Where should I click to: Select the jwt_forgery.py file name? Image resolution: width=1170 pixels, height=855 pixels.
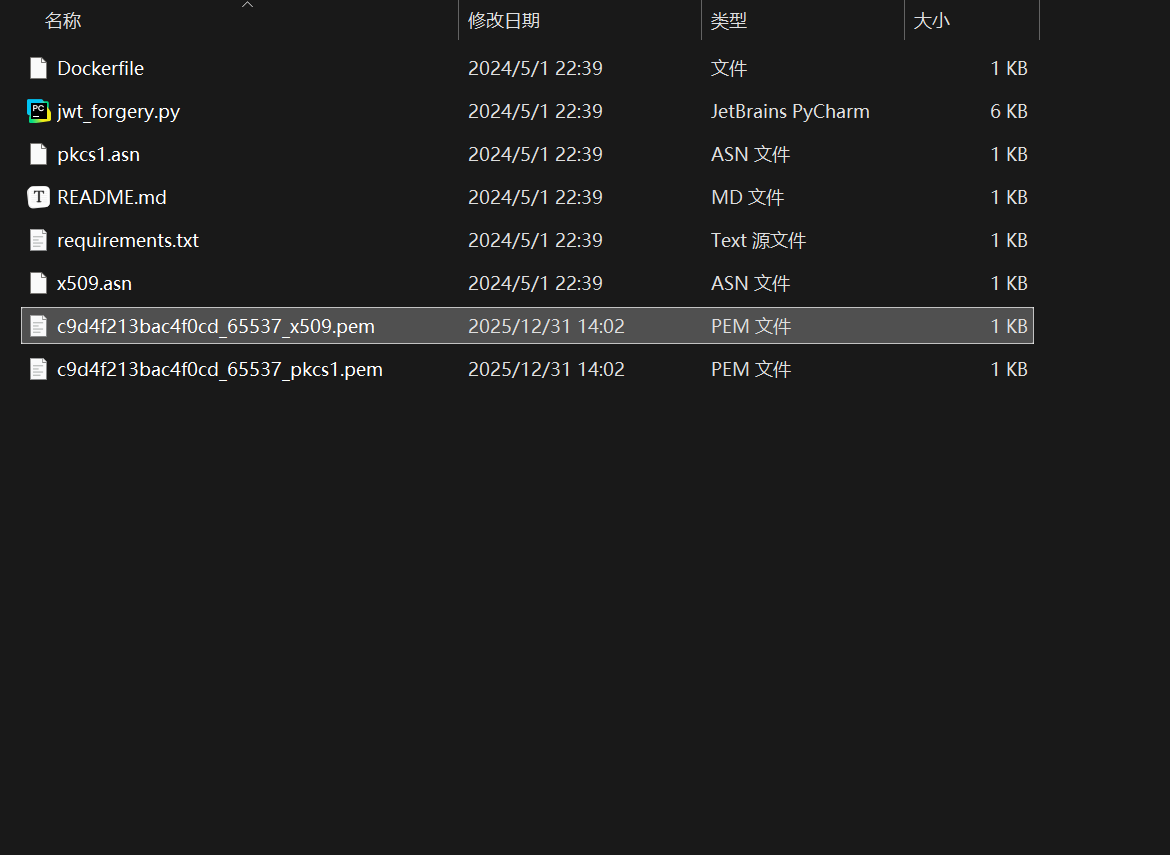click(x=119, y=111)
